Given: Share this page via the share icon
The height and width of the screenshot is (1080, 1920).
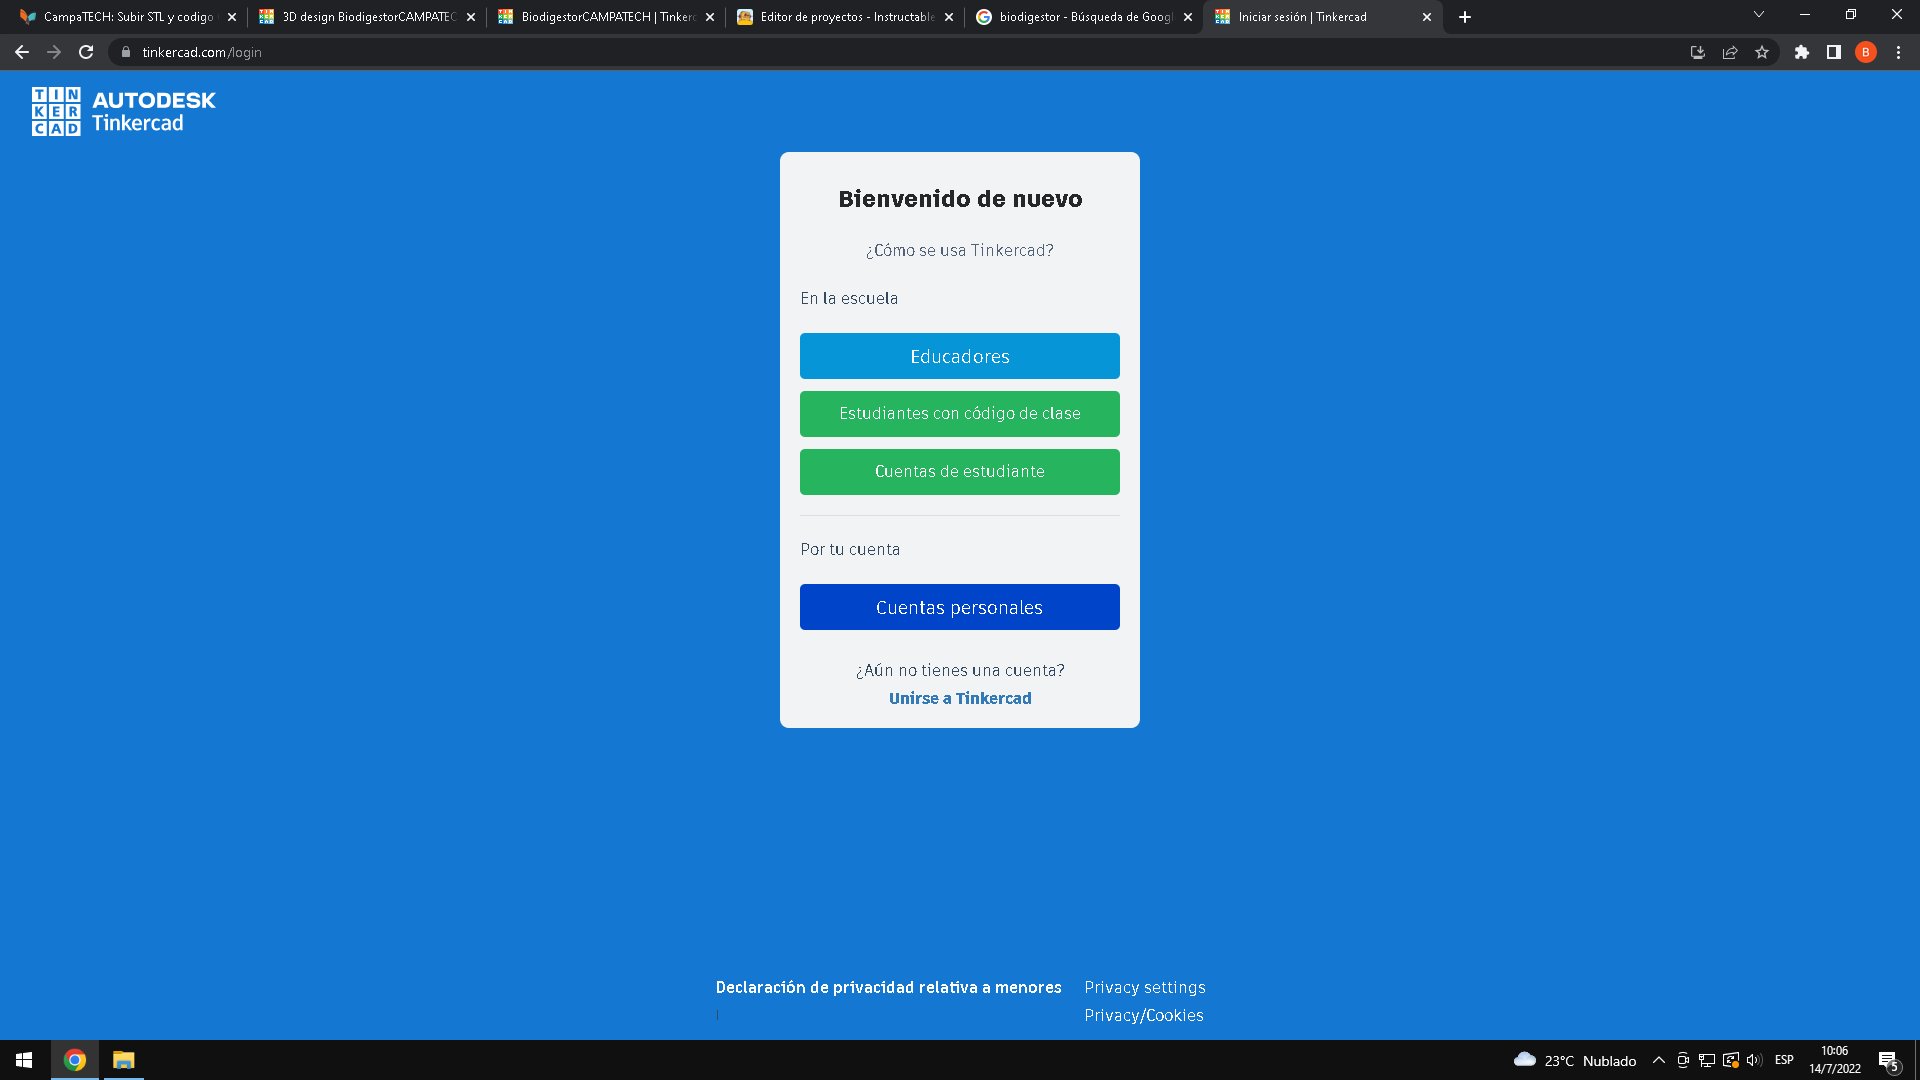Looking at the screenshot, I should click(1729, 52).
